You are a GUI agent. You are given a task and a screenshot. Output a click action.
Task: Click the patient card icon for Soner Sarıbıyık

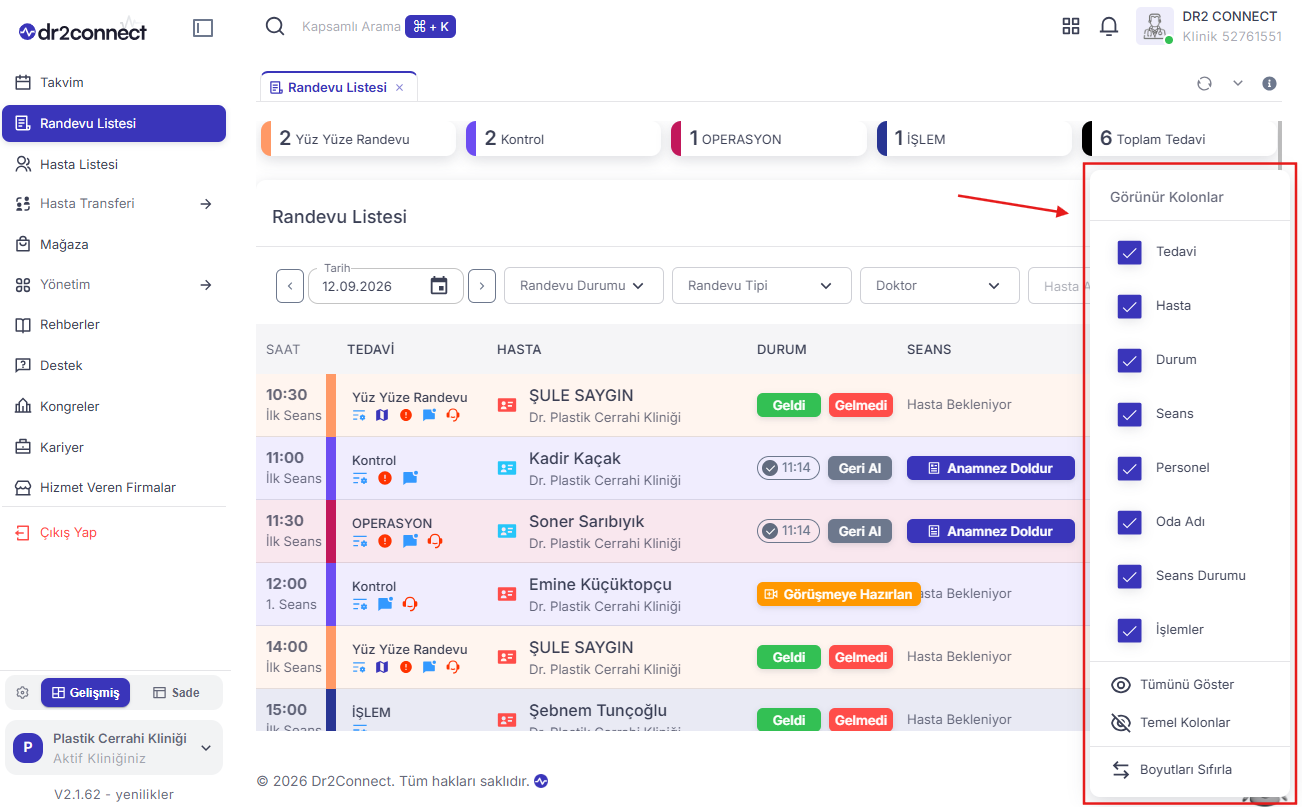click(507, 530)
